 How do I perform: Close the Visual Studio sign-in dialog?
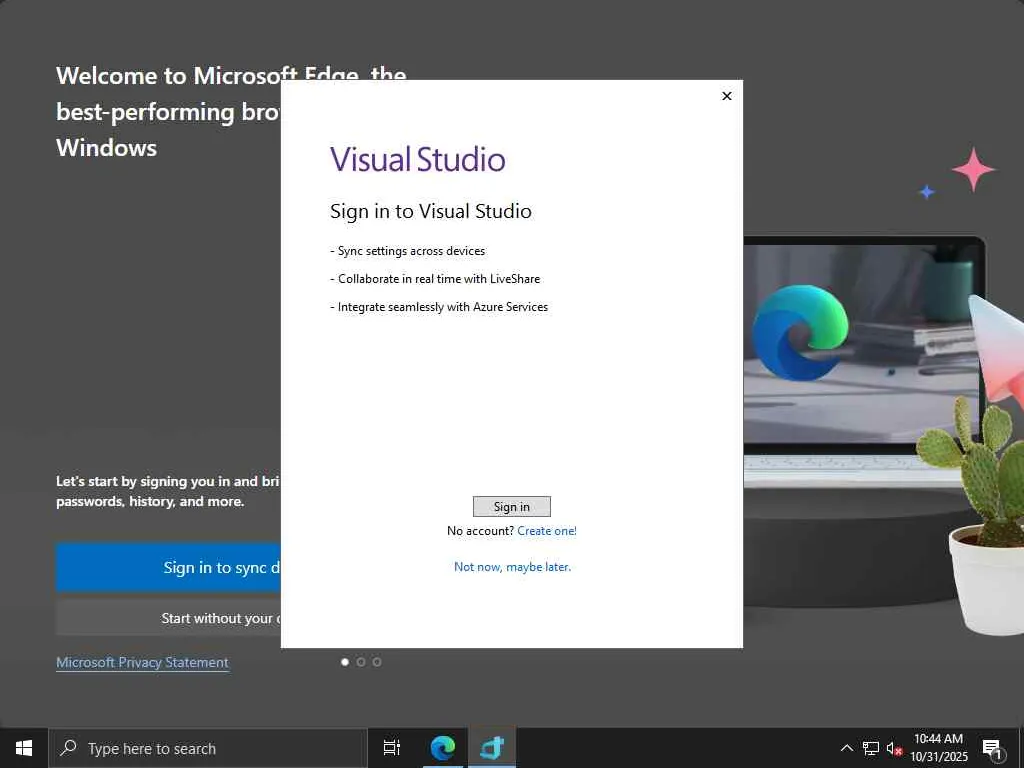tap(726, 96)
